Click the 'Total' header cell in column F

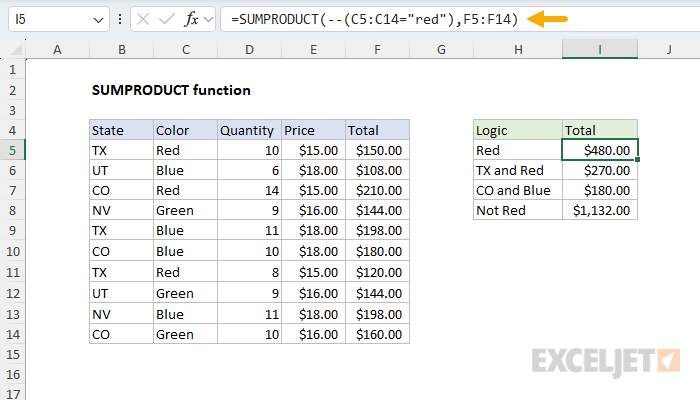point(377,130)
